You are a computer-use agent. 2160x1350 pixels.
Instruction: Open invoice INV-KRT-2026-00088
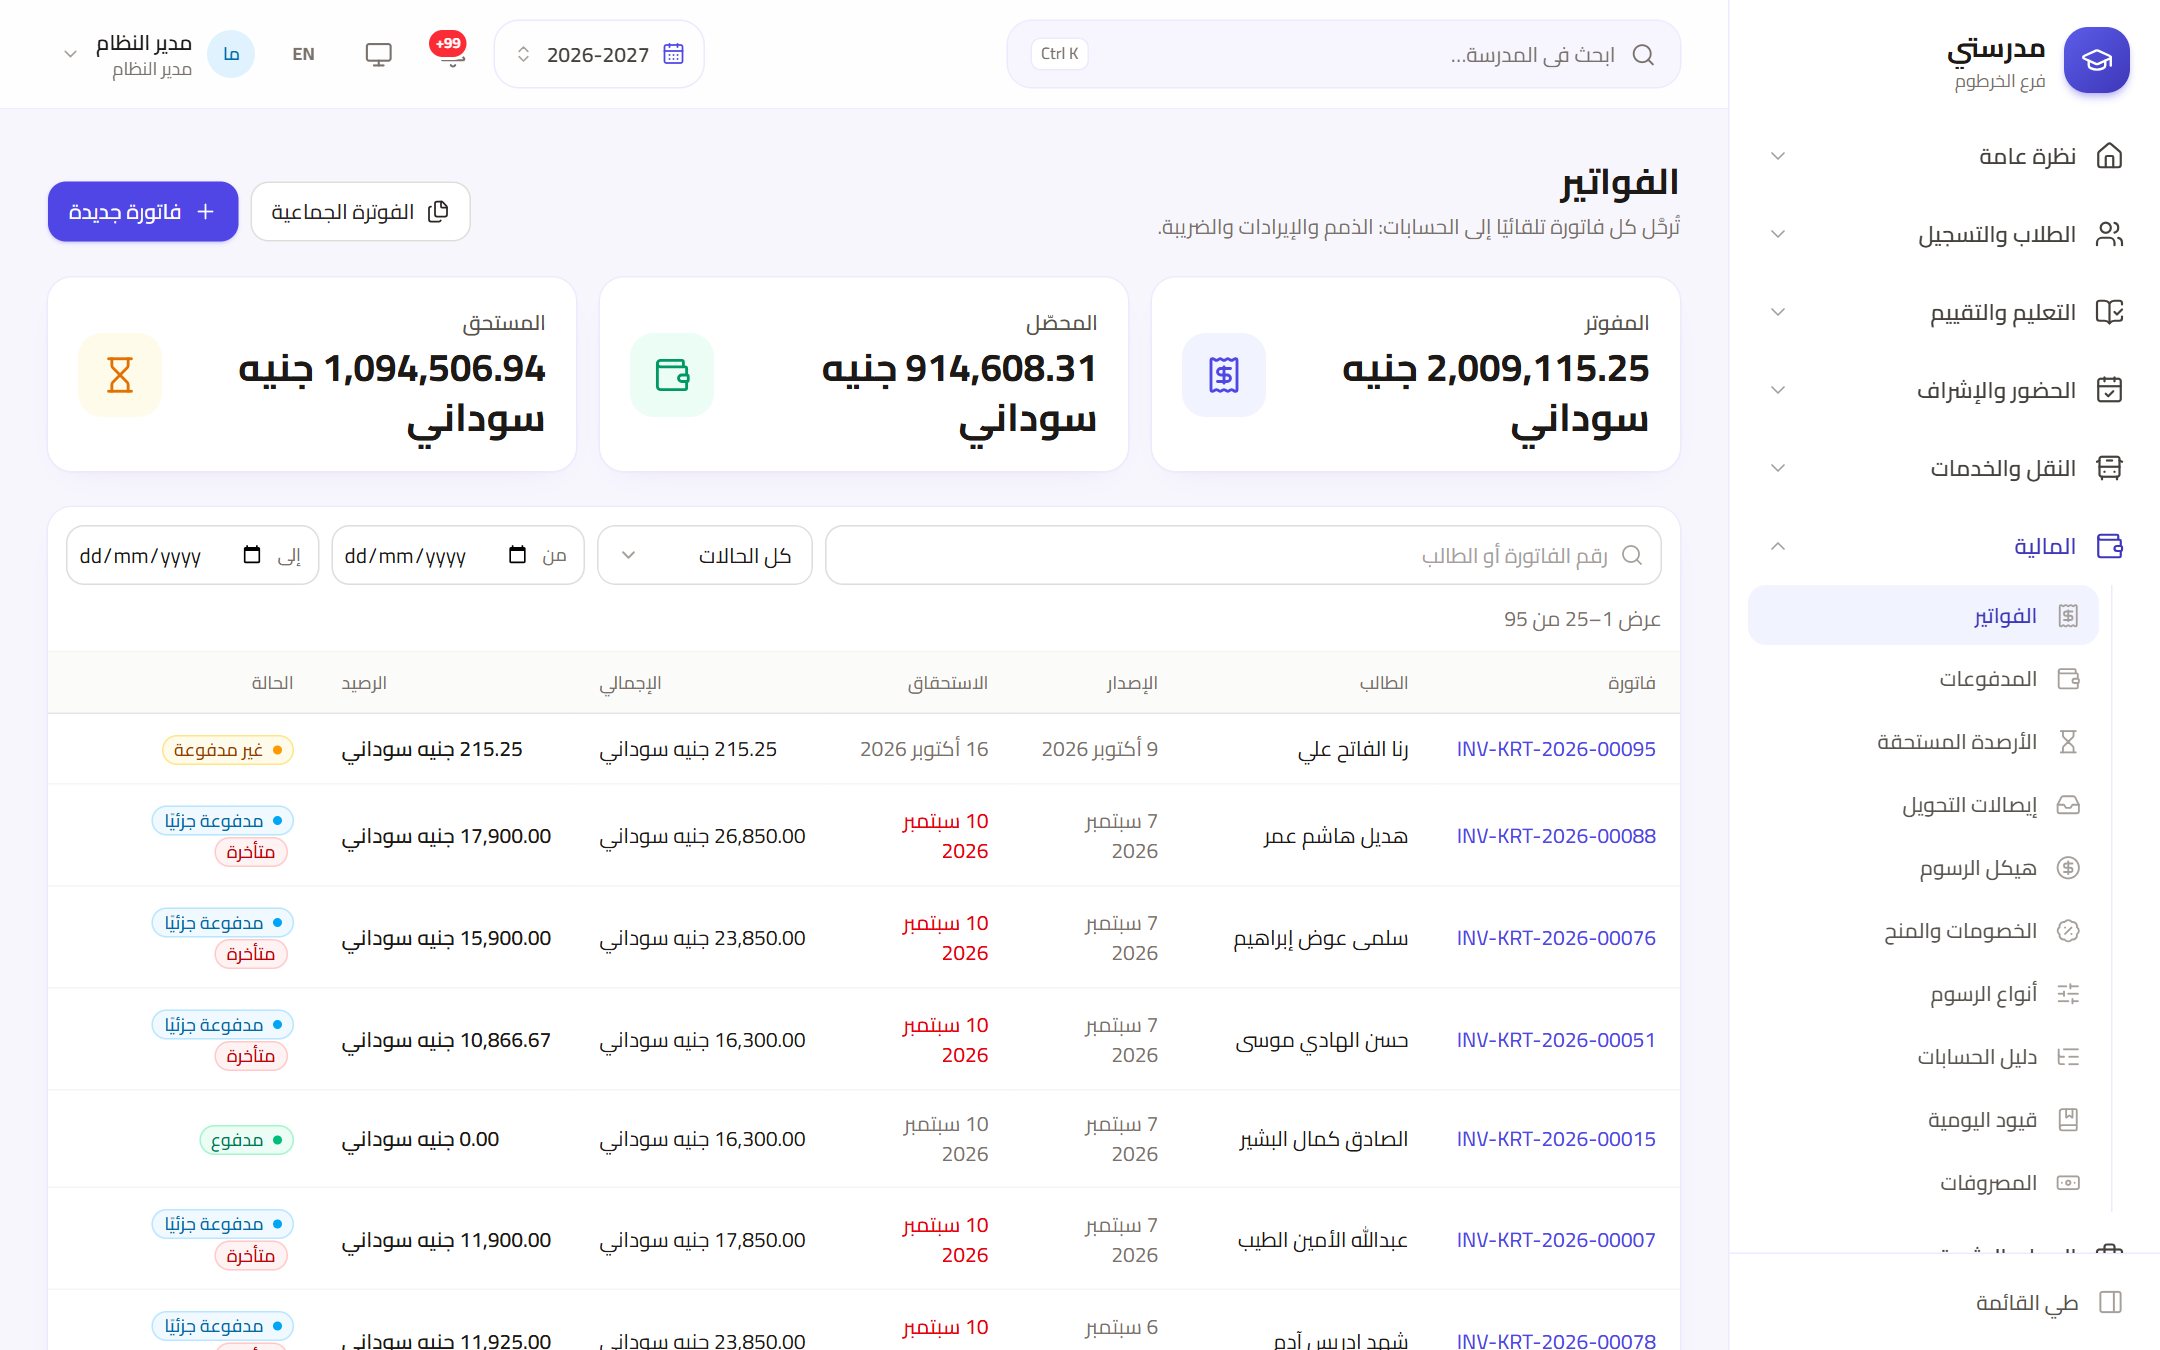point(1555,836)
